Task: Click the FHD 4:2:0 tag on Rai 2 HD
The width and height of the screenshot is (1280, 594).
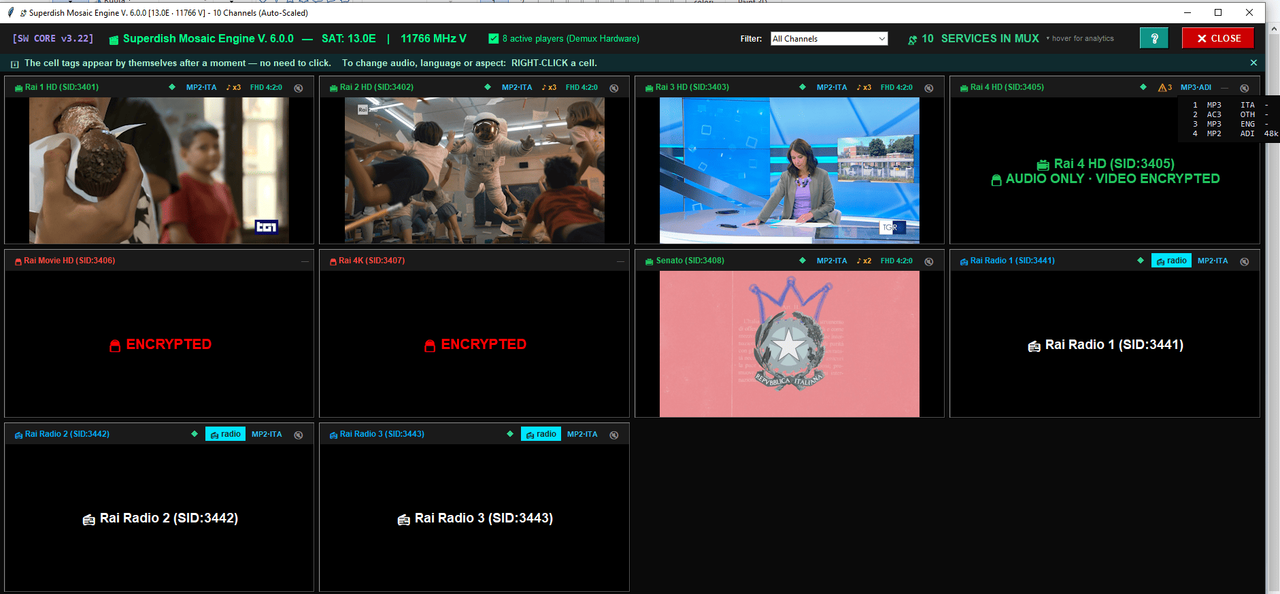Action: click(582, 87)
